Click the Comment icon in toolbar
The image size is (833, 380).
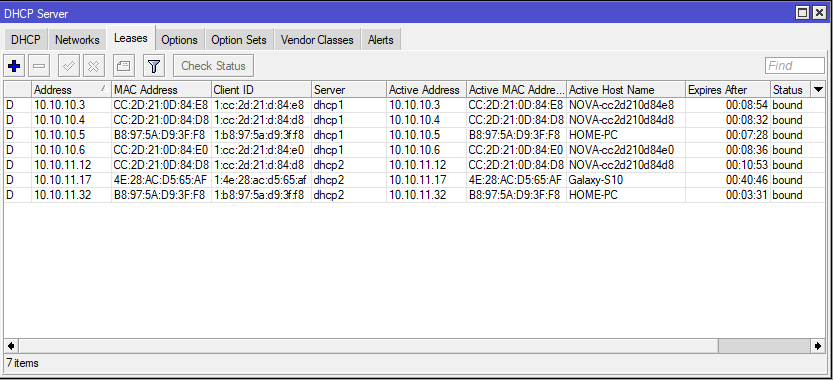[124, 66]
